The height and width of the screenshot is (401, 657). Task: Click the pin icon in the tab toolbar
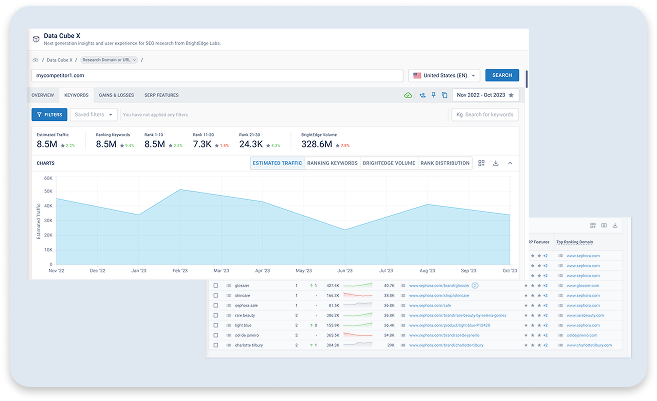click(434, 95)
